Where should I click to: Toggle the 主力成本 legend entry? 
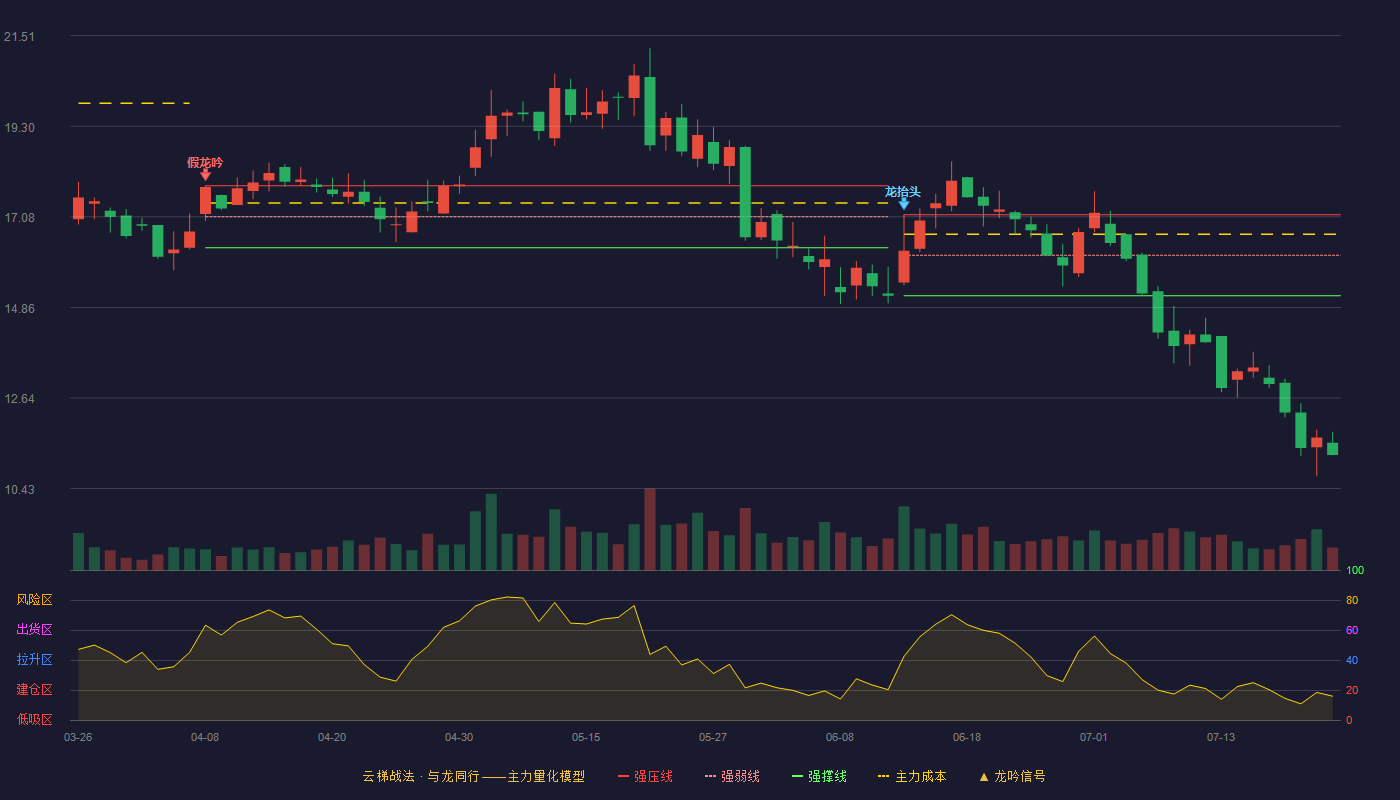click(912, 776)
